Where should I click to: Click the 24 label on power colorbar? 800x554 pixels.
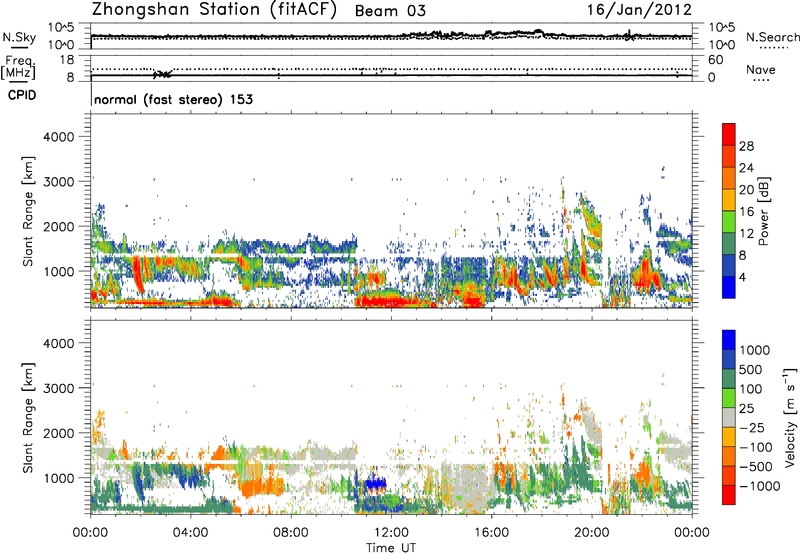click(746, 168)
